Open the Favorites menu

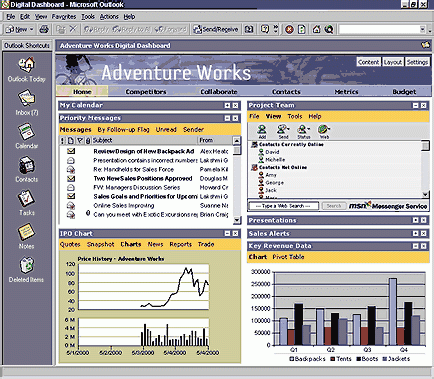[64, 17]
